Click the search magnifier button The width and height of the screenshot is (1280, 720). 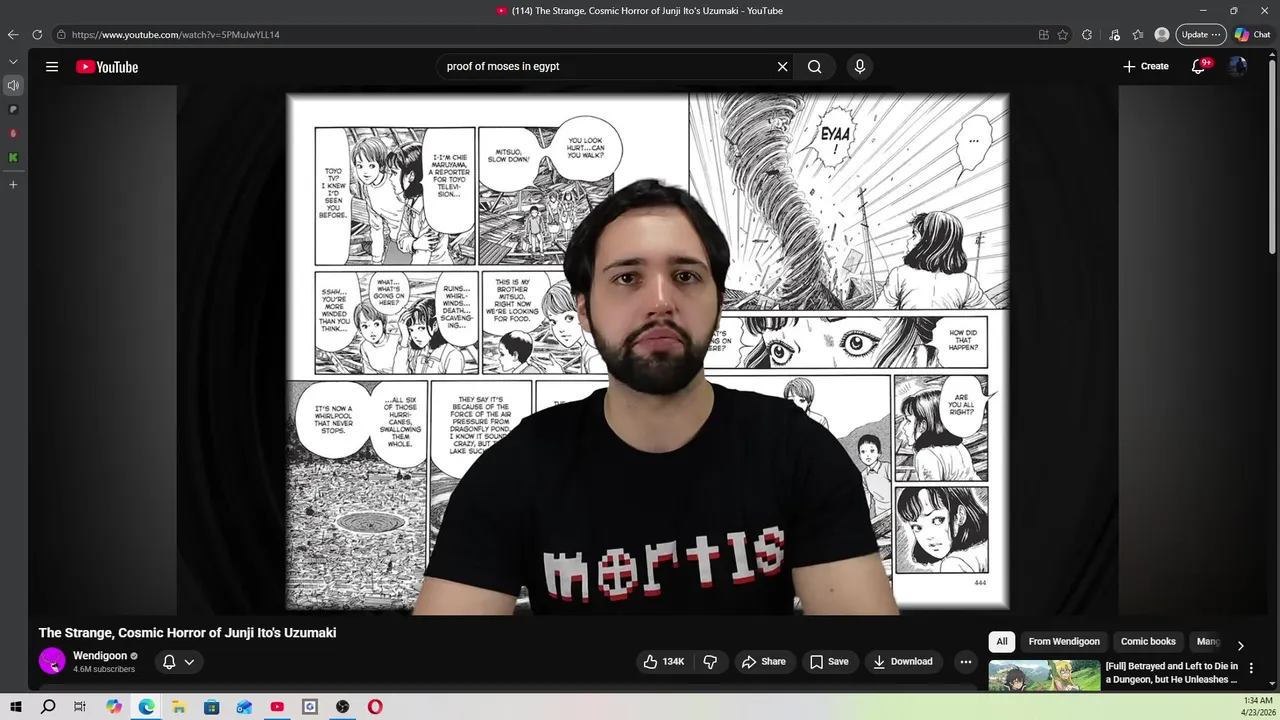[815, 67]
